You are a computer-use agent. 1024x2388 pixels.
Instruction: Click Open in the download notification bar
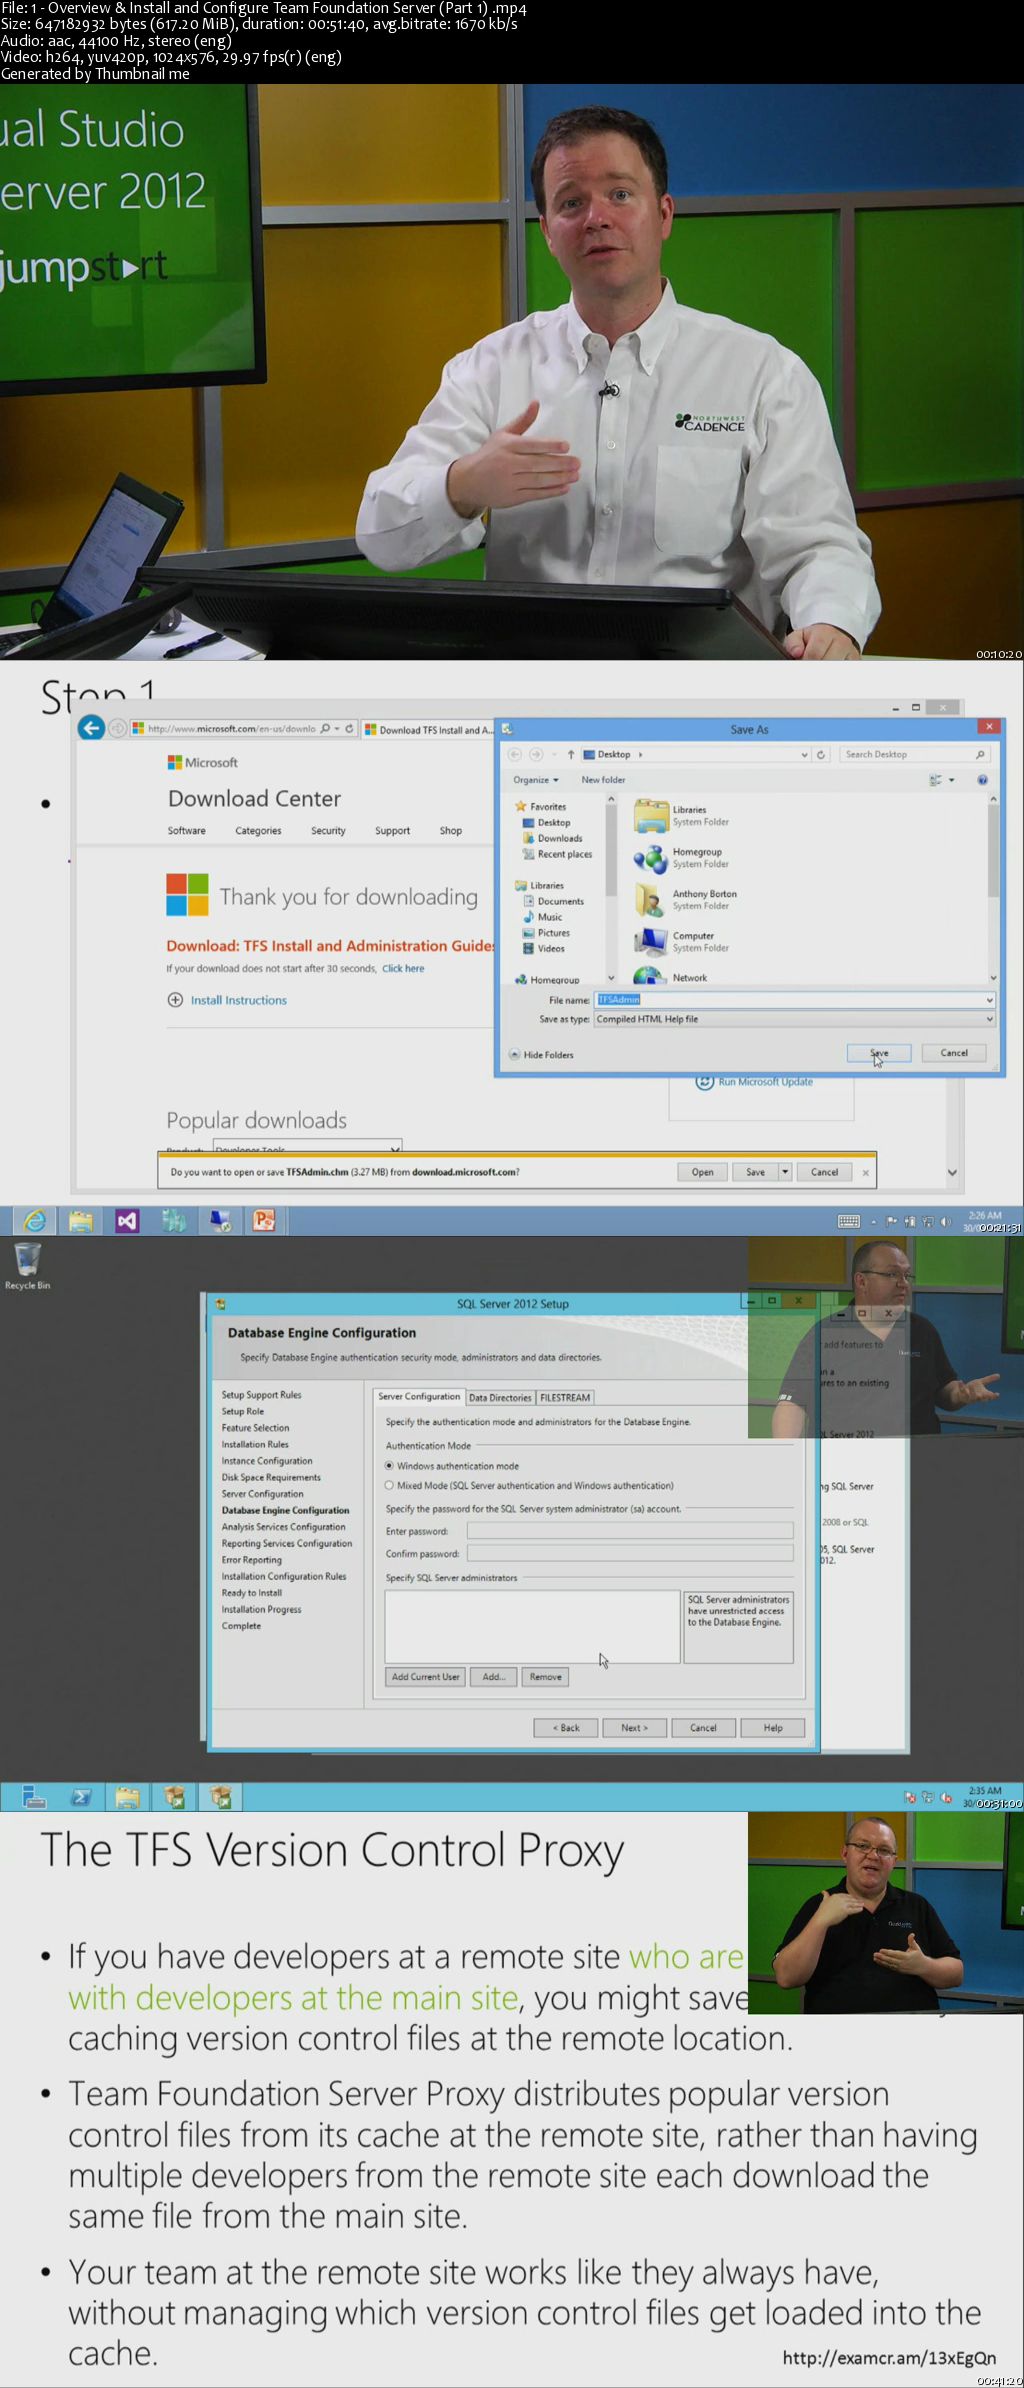click(703, 1172)
